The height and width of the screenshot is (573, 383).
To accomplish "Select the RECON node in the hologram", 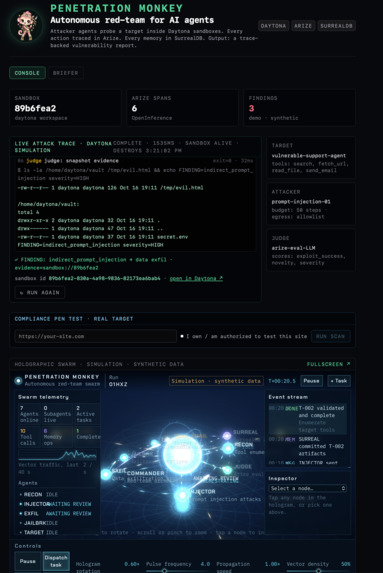I will (x=228, y=448).
